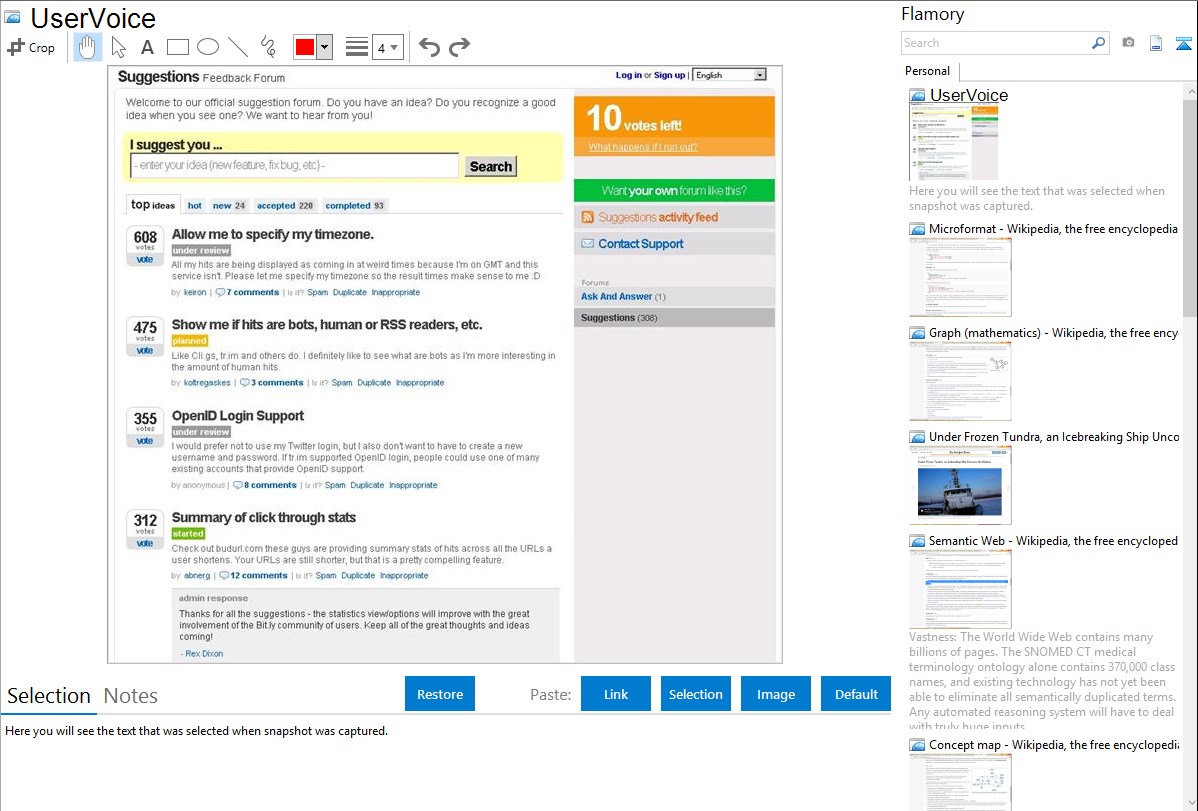The width and height of the screenshot is (1198, 811).
Task: Click the icon next to UserVoice list entry
Action: click(917, 96)
